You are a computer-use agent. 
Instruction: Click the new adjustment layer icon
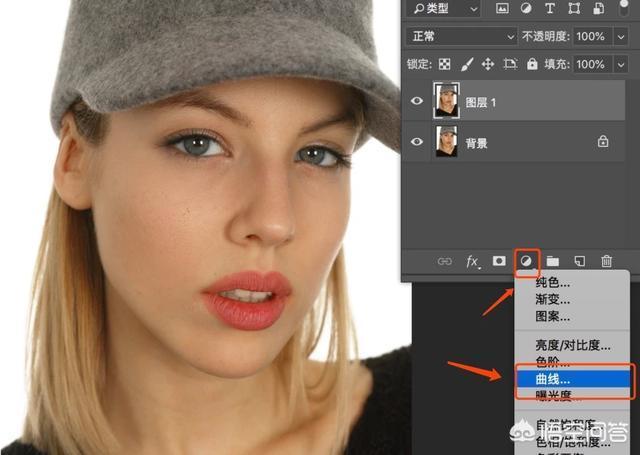(x=526, y=262)
